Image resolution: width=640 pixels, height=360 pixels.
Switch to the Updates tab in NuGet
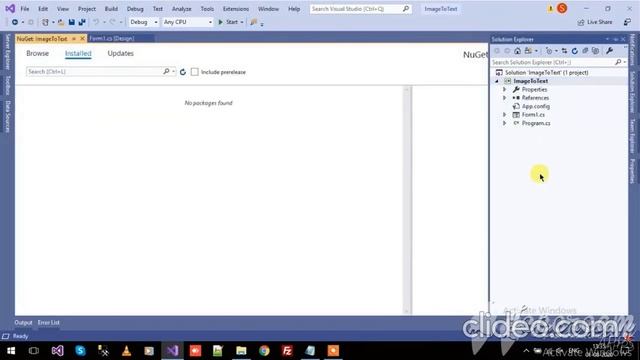point(120,53)
